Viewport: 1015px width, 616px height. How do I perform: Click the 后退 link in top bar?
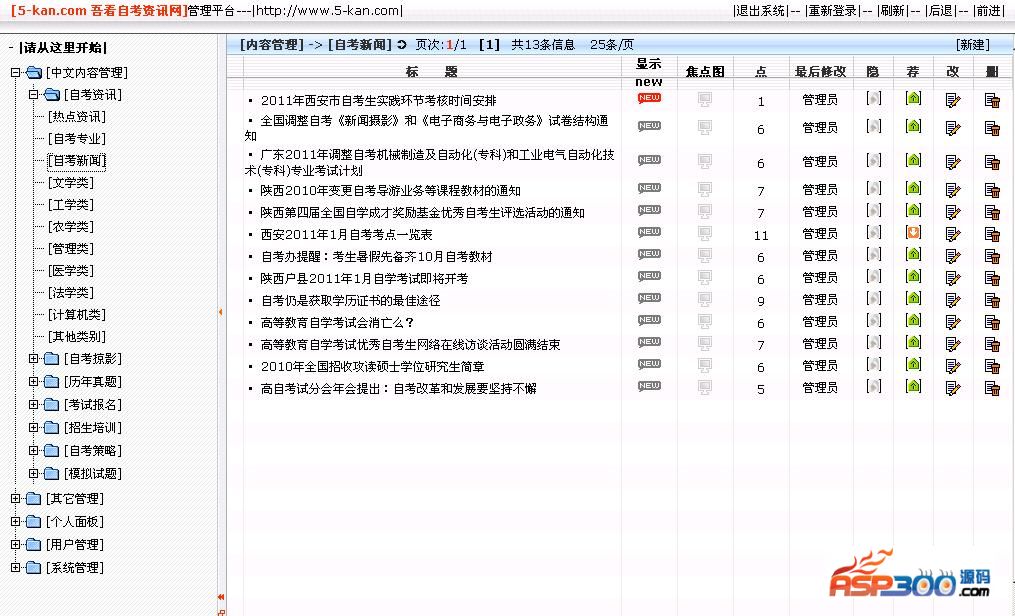click(941, 11)
